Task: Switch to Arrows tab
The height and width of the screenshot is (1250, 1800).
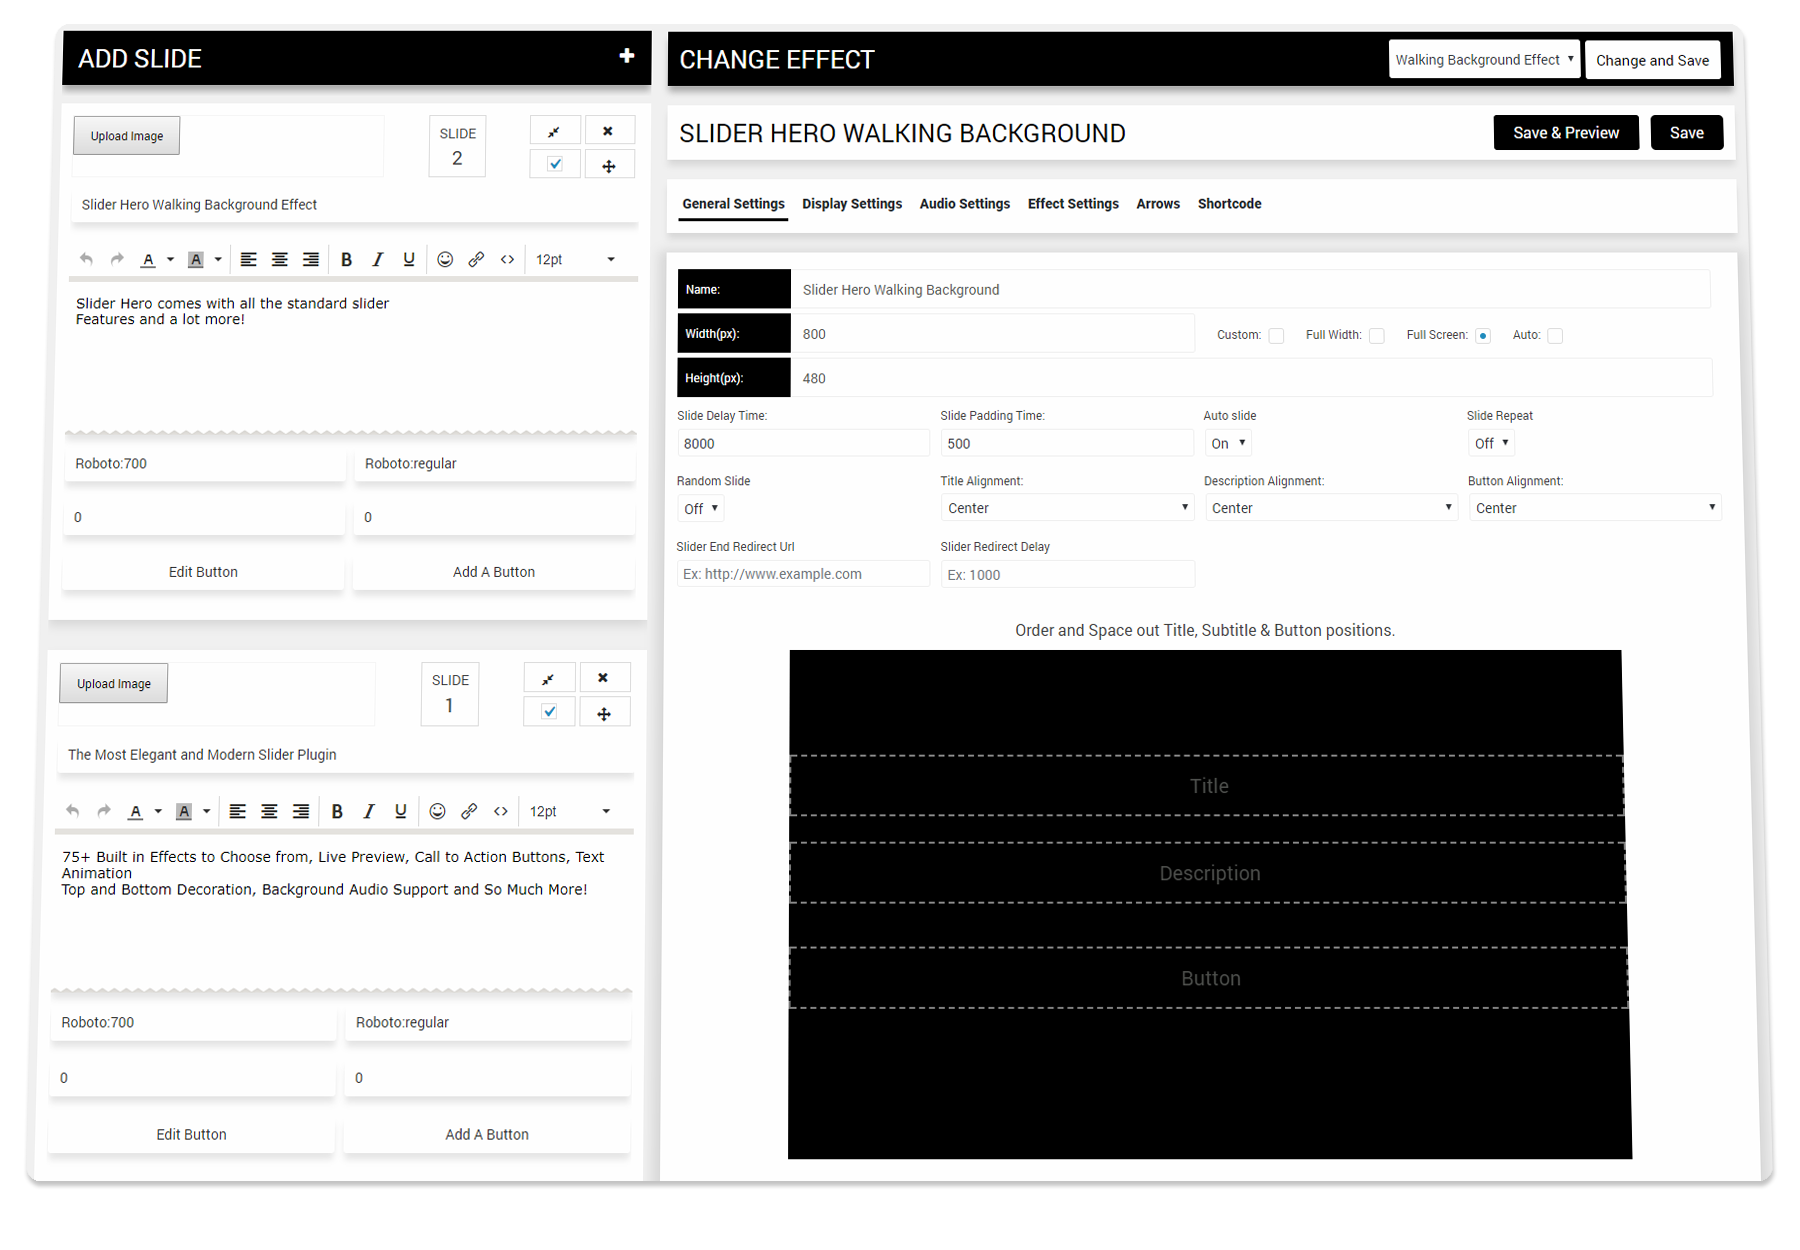Action: 1158,204
